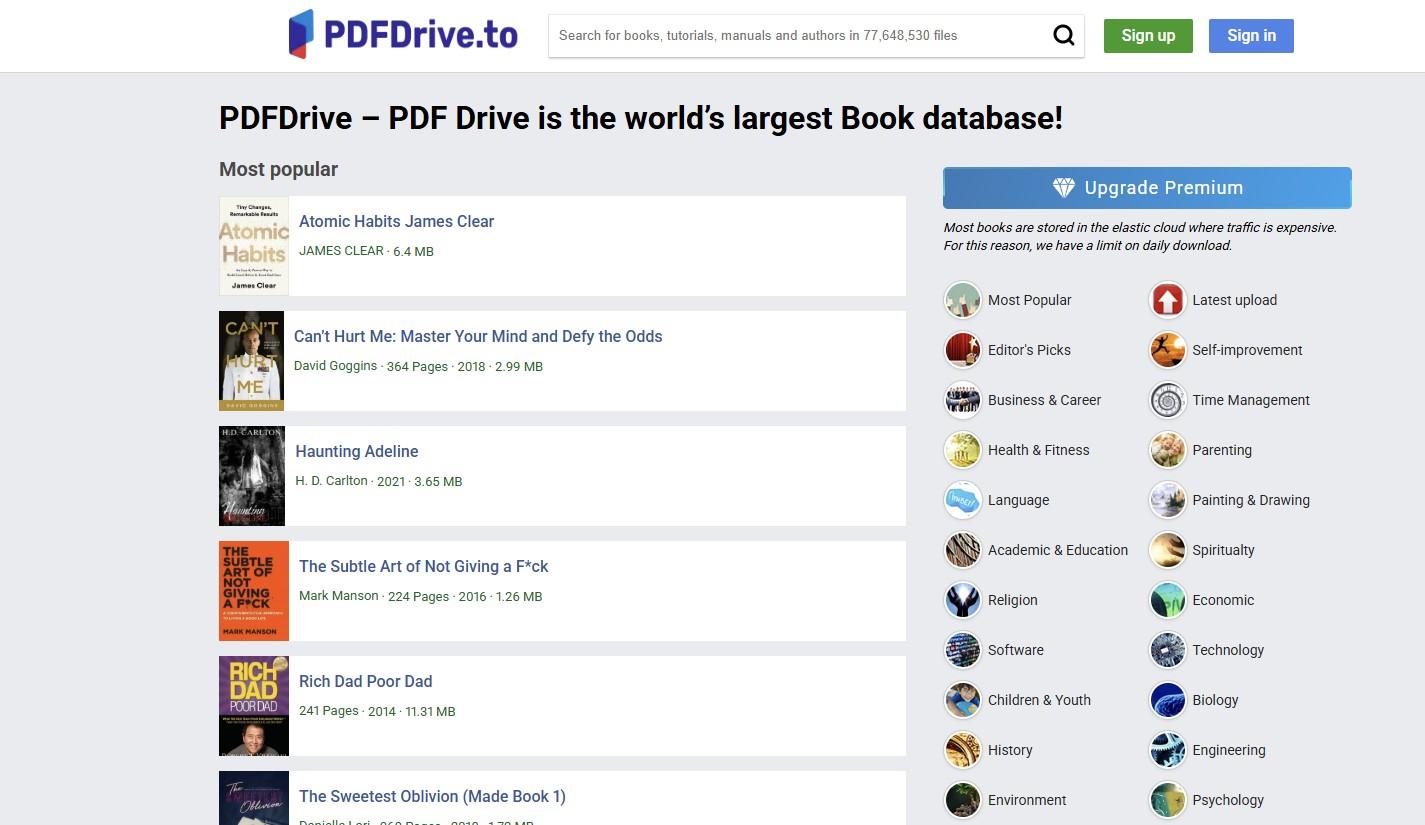Click The Sweetest Oblivion cover thumbnail

click(x=254, y=798)
